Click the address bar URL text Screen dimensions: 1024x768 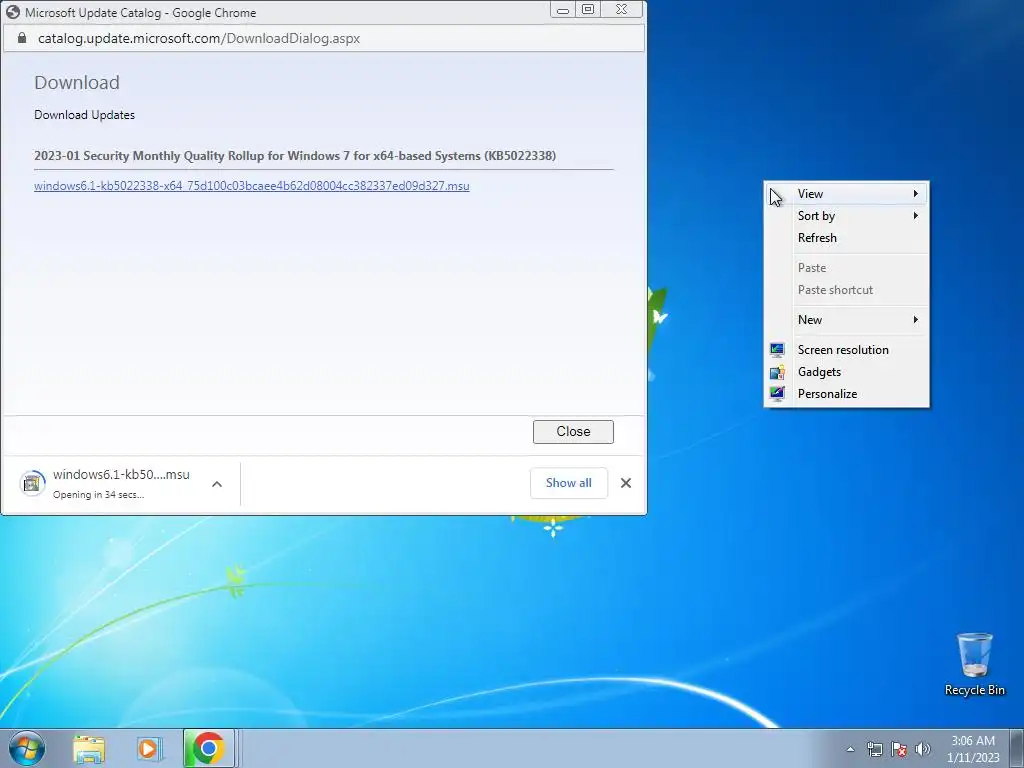(x=199, y=38)
